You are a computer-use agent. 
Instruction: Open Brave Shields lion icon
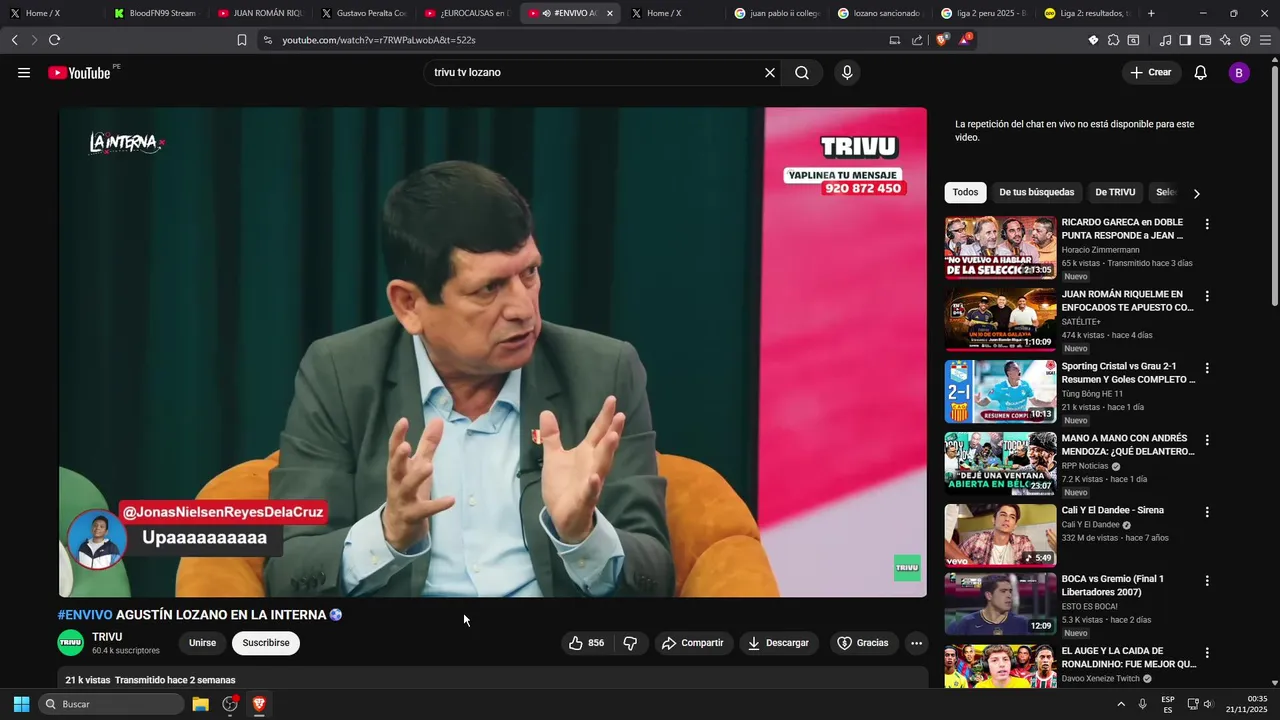point(941,40)
